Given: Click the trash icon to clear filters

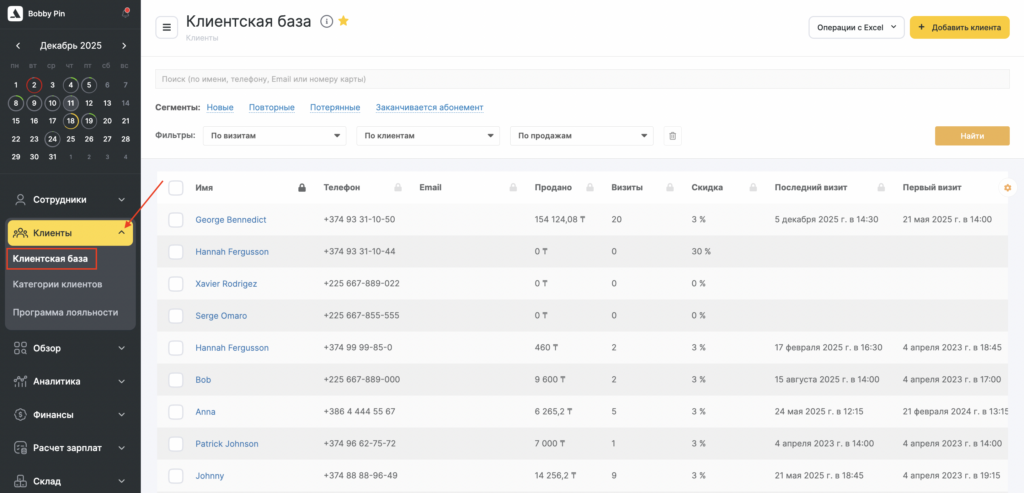Looking at the screenshot, I should click(x=673, y=136).
